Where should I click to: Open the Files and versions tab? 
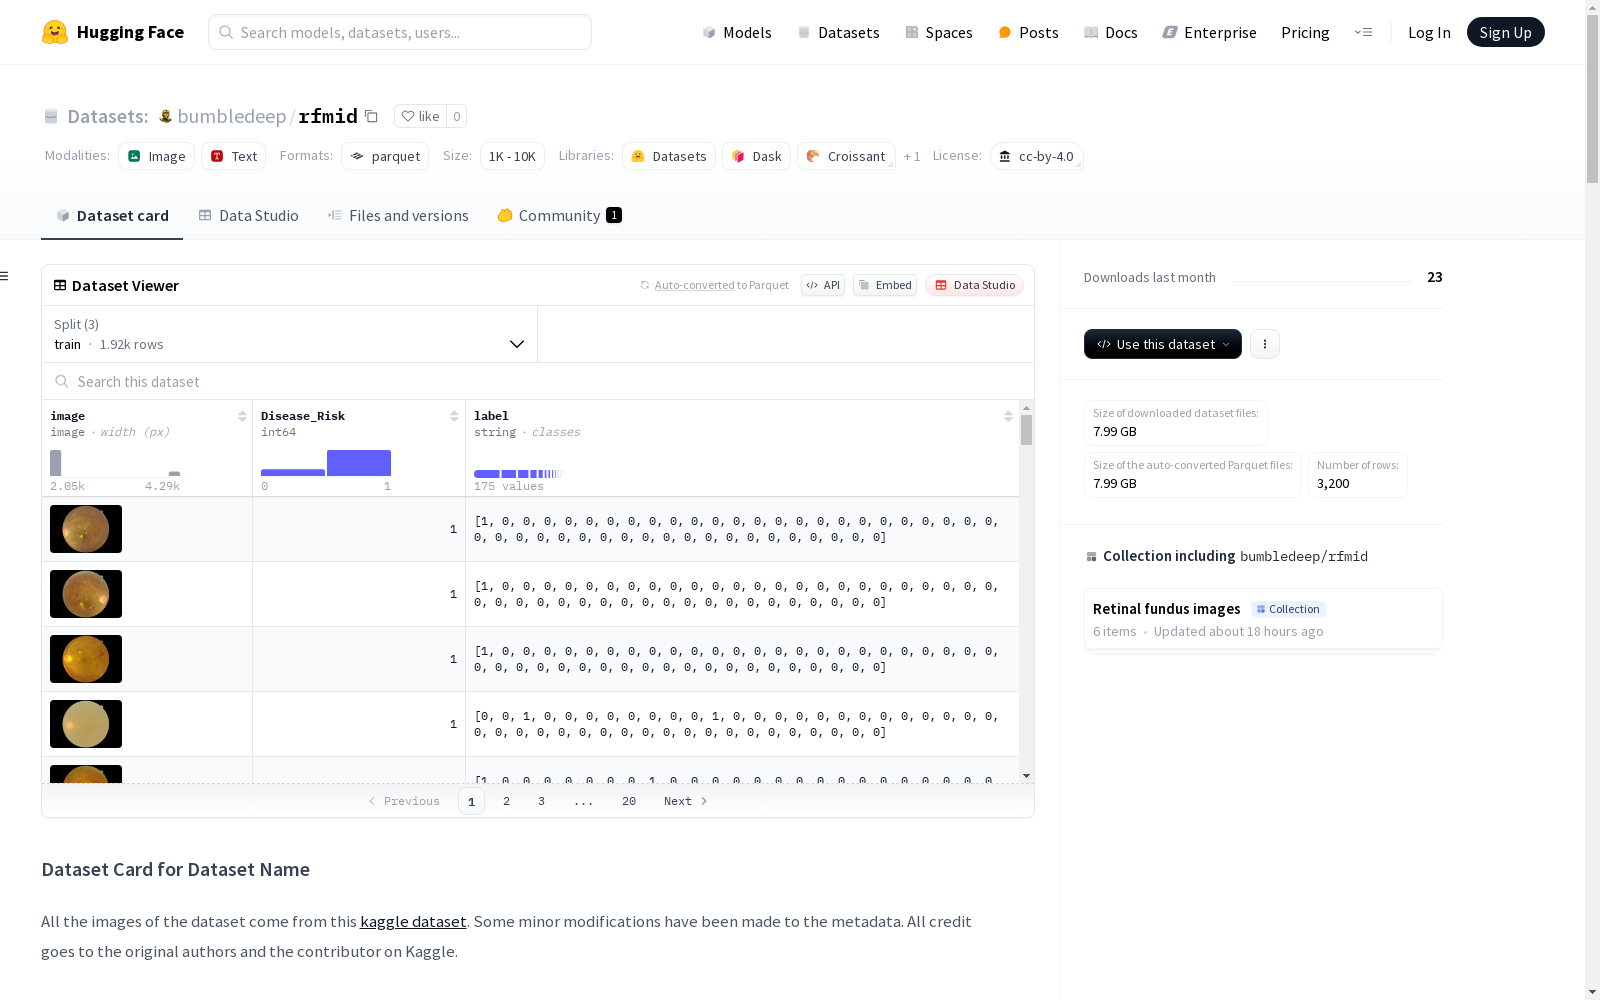[x=398, y=216]
